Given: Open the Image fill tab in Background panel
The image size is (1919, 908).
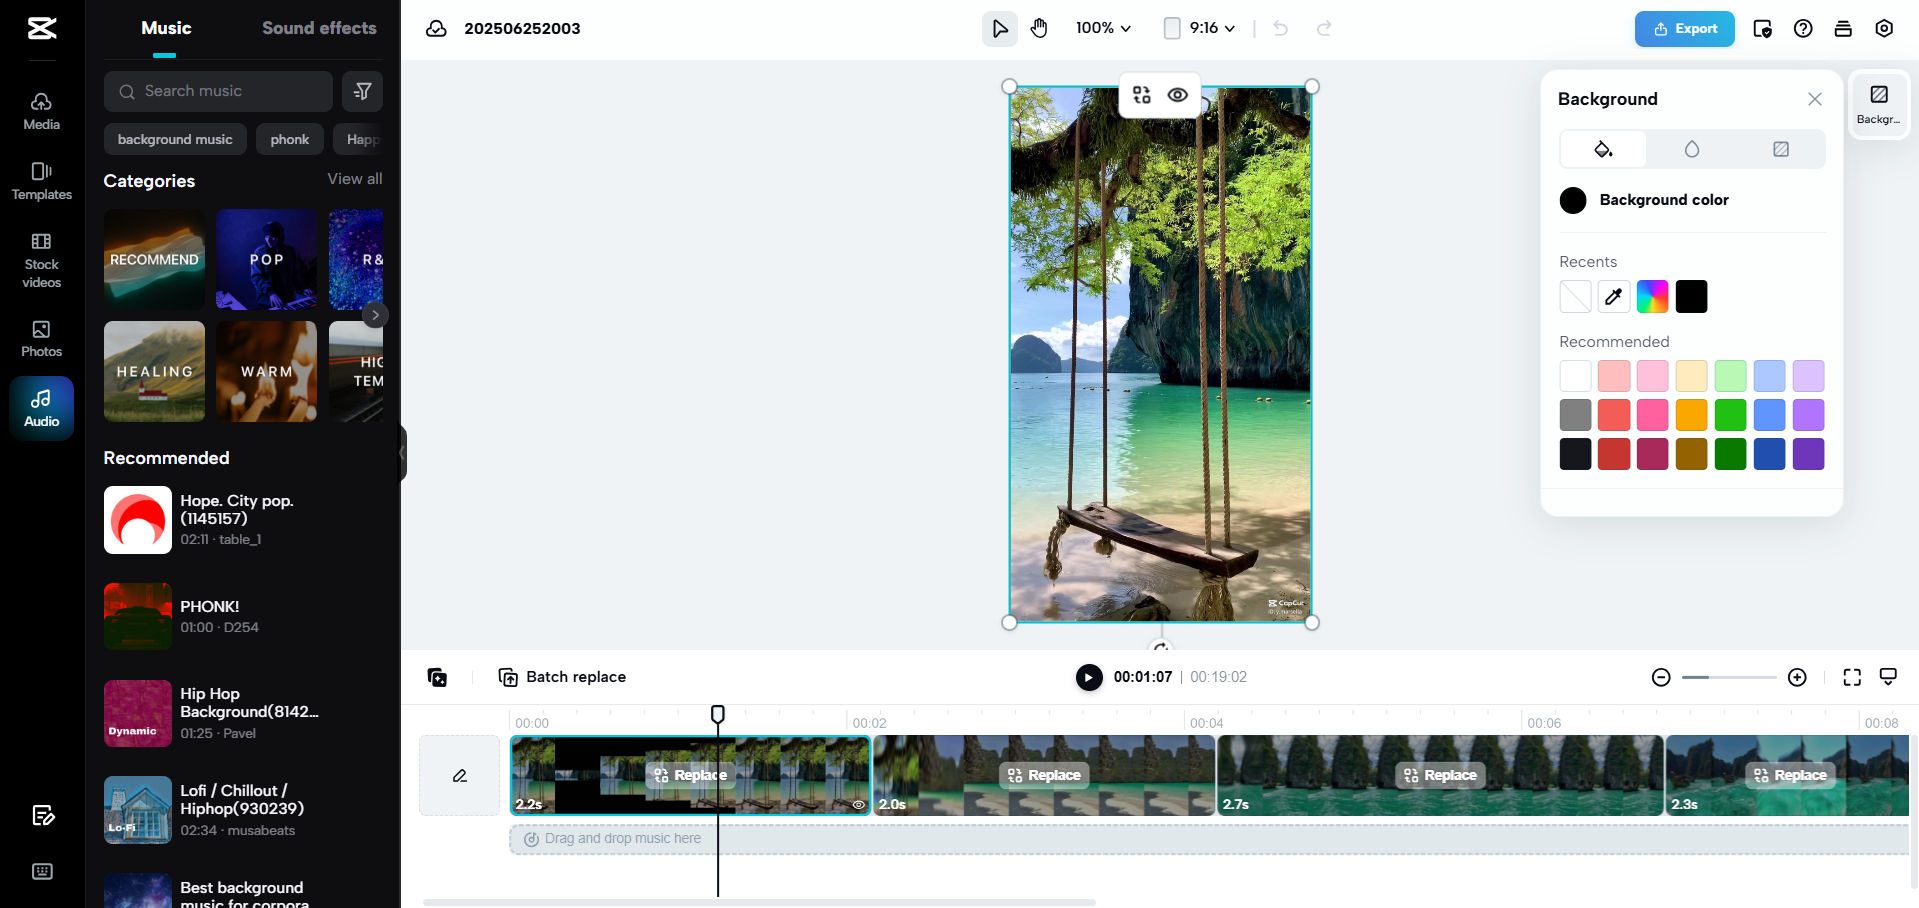Looking at the screenshot, I should click(1780, 148).
